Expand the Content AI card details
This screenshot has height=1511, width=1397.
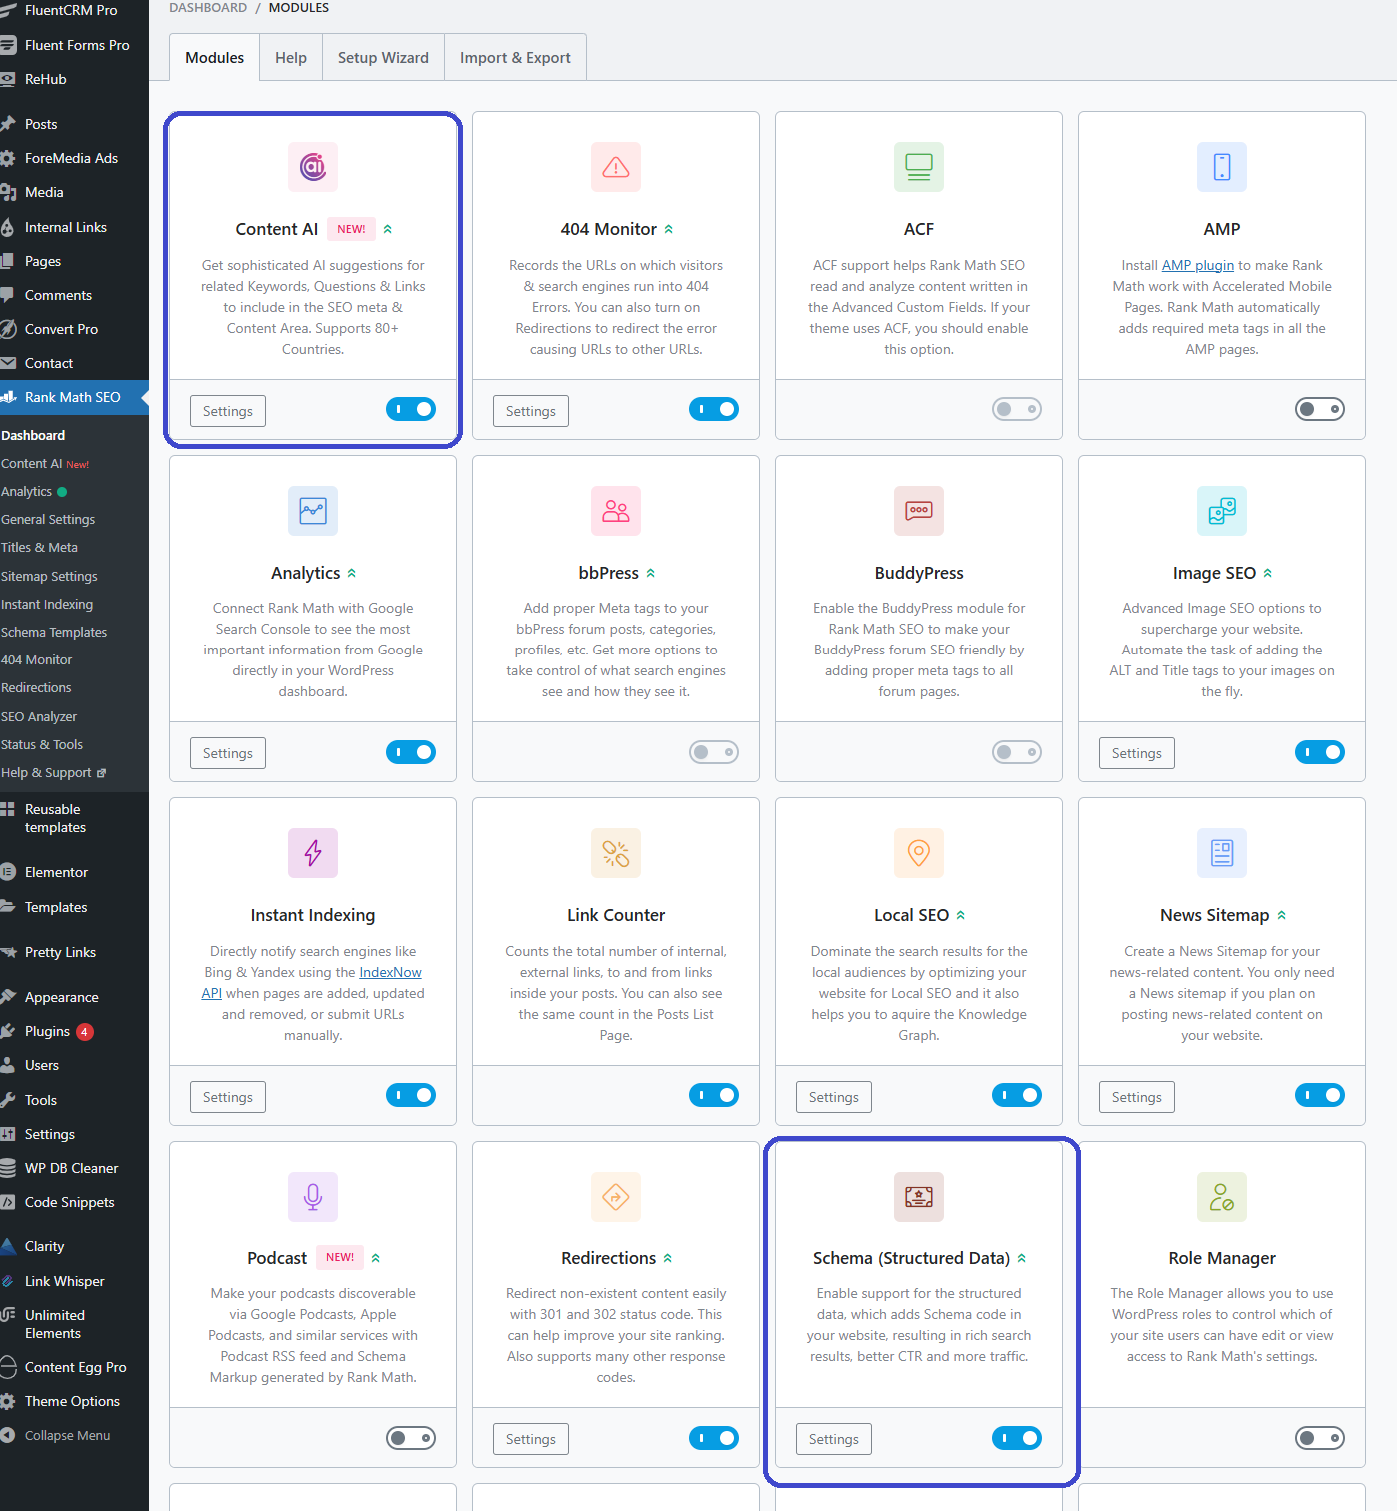[x=389, y=228]
